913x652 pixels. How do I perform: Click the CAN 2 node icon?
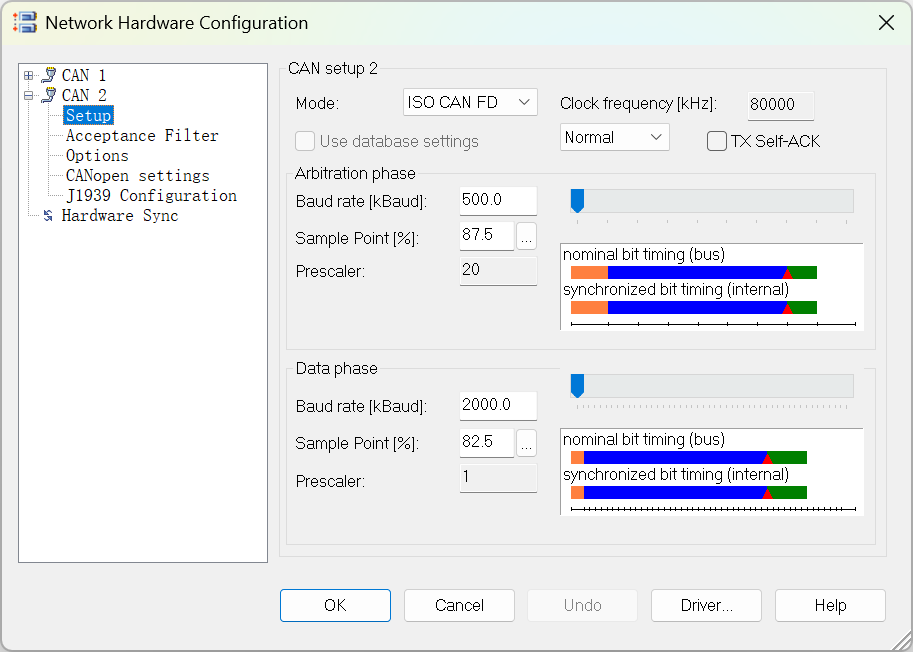tap(48, 96)
